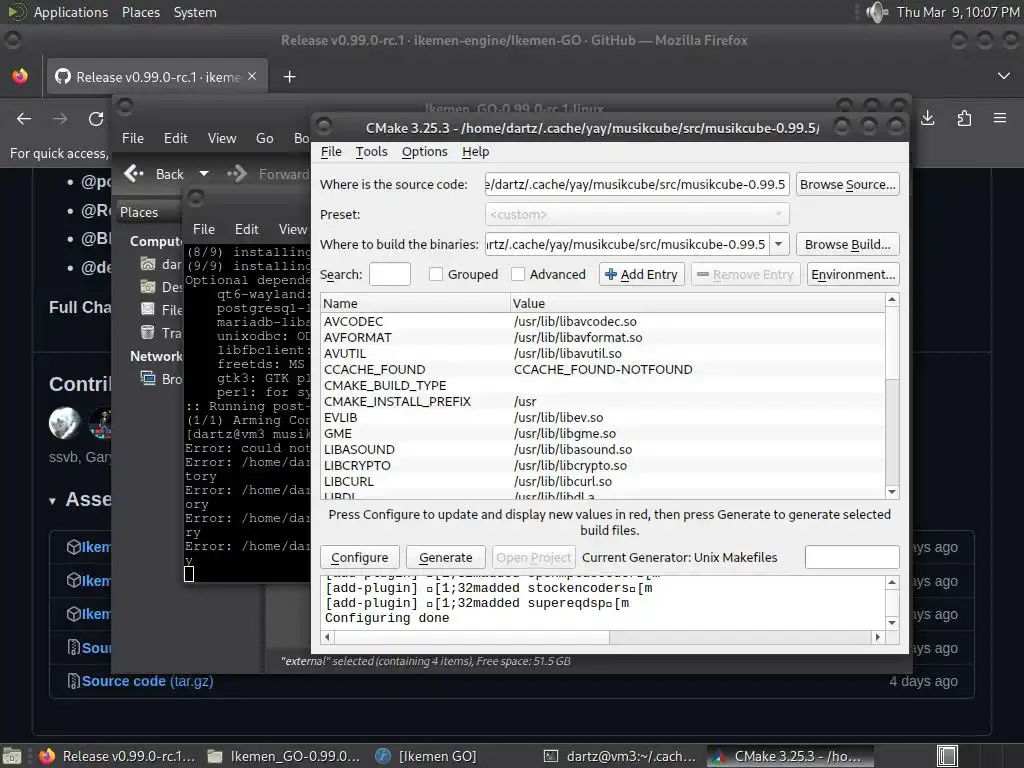This screenshot has width=1024, height=768.
Task: Click the first contributor avatar on GitHub
Action: tap(64, 423)
